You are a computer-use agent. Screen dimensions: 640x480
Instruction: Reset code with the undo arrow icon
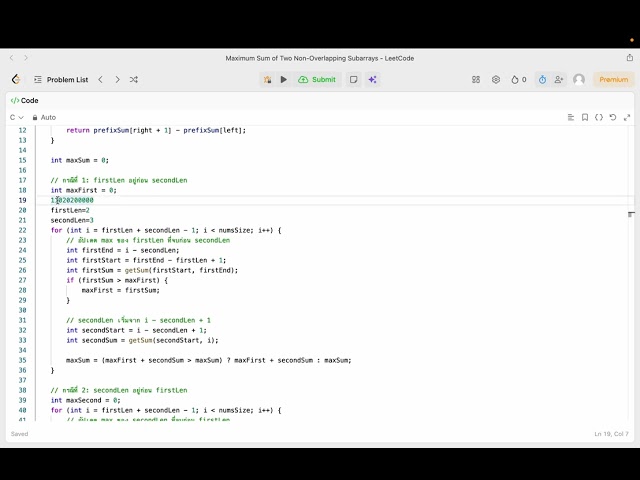point(613,118)
